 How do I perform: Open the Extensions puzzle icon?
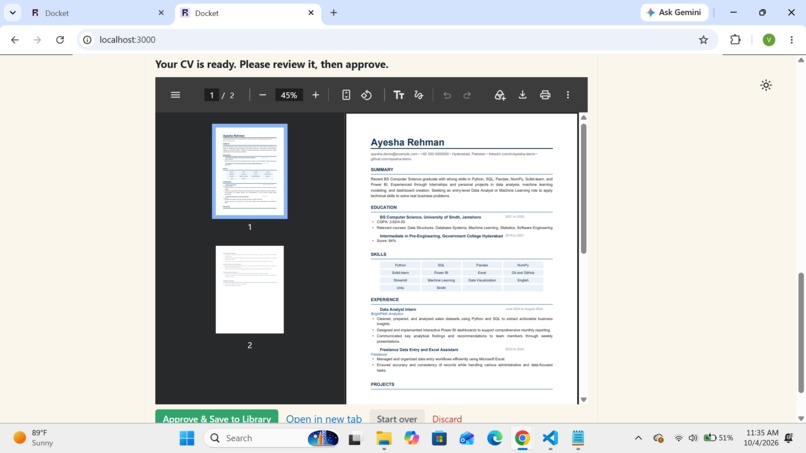[735, 40]
